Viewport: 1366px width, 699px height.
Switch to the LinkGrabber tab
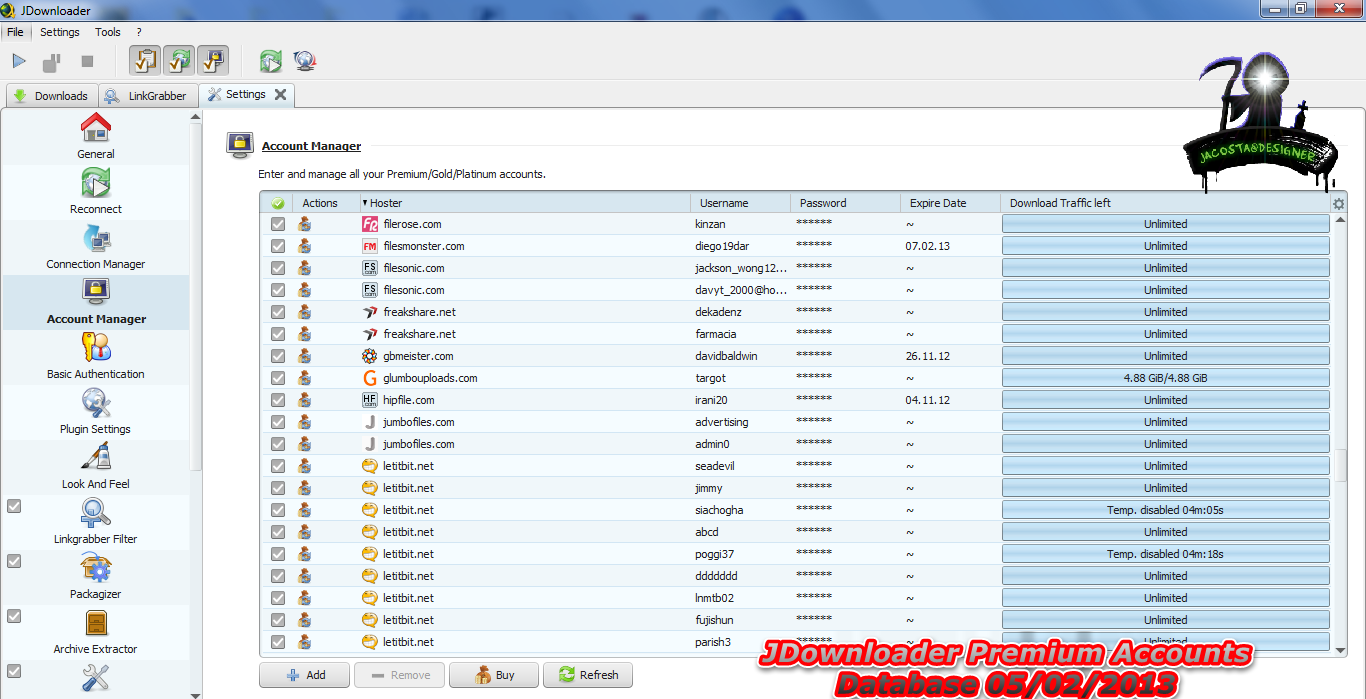click(147, 96)
